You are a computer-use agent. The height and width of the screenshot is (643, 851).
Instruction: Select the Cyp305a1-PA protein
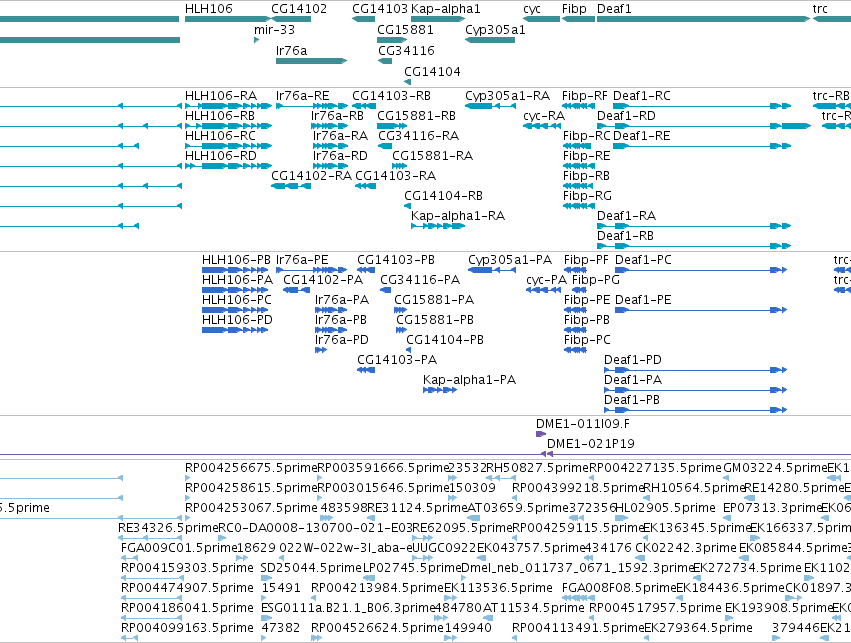(492, 270)
